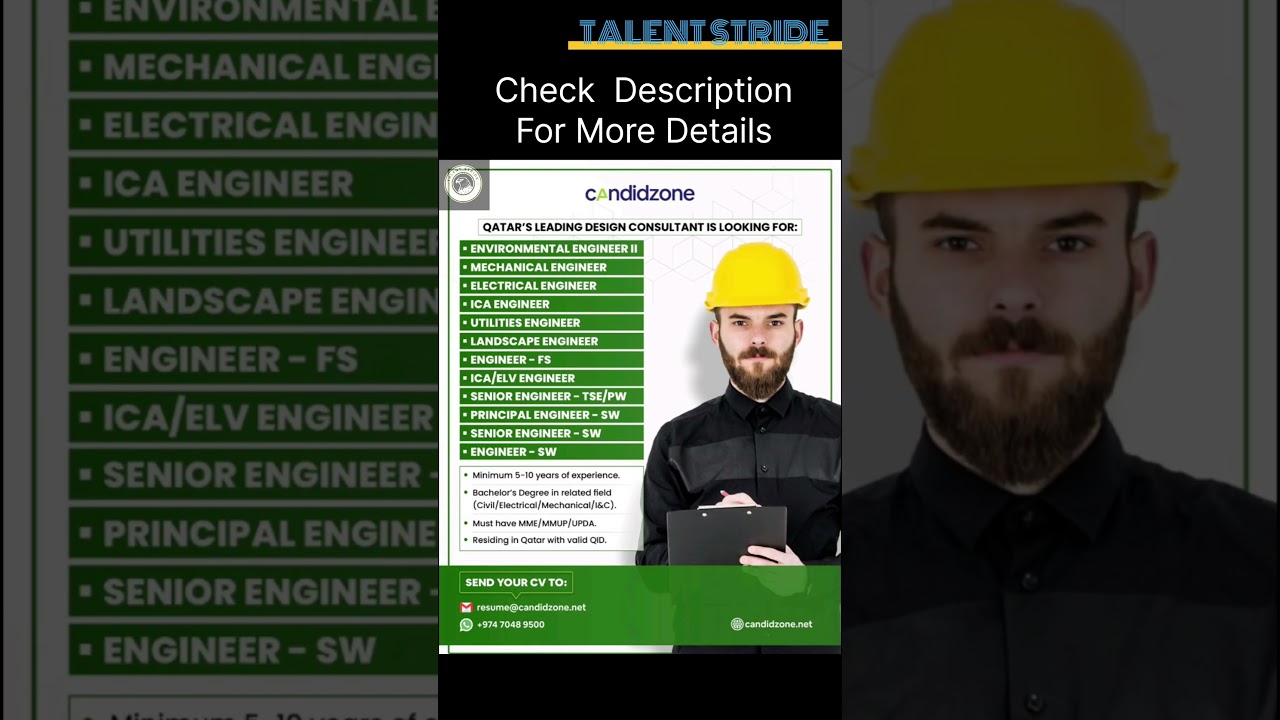Select 'Senior Engineer – TSE/PW' row in the center poster
The height and width of the screenshot is (720, 1280).
pyautogui.click(x=551, y=396)
